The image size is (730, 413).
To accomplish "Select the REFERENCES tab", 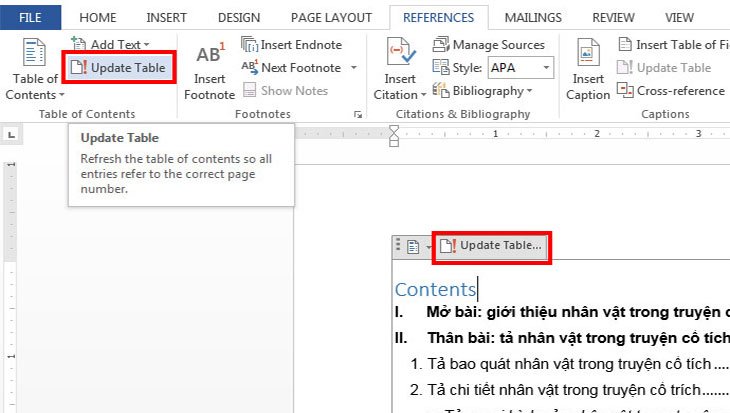I will pyautogui.click(x=439, y=18).
